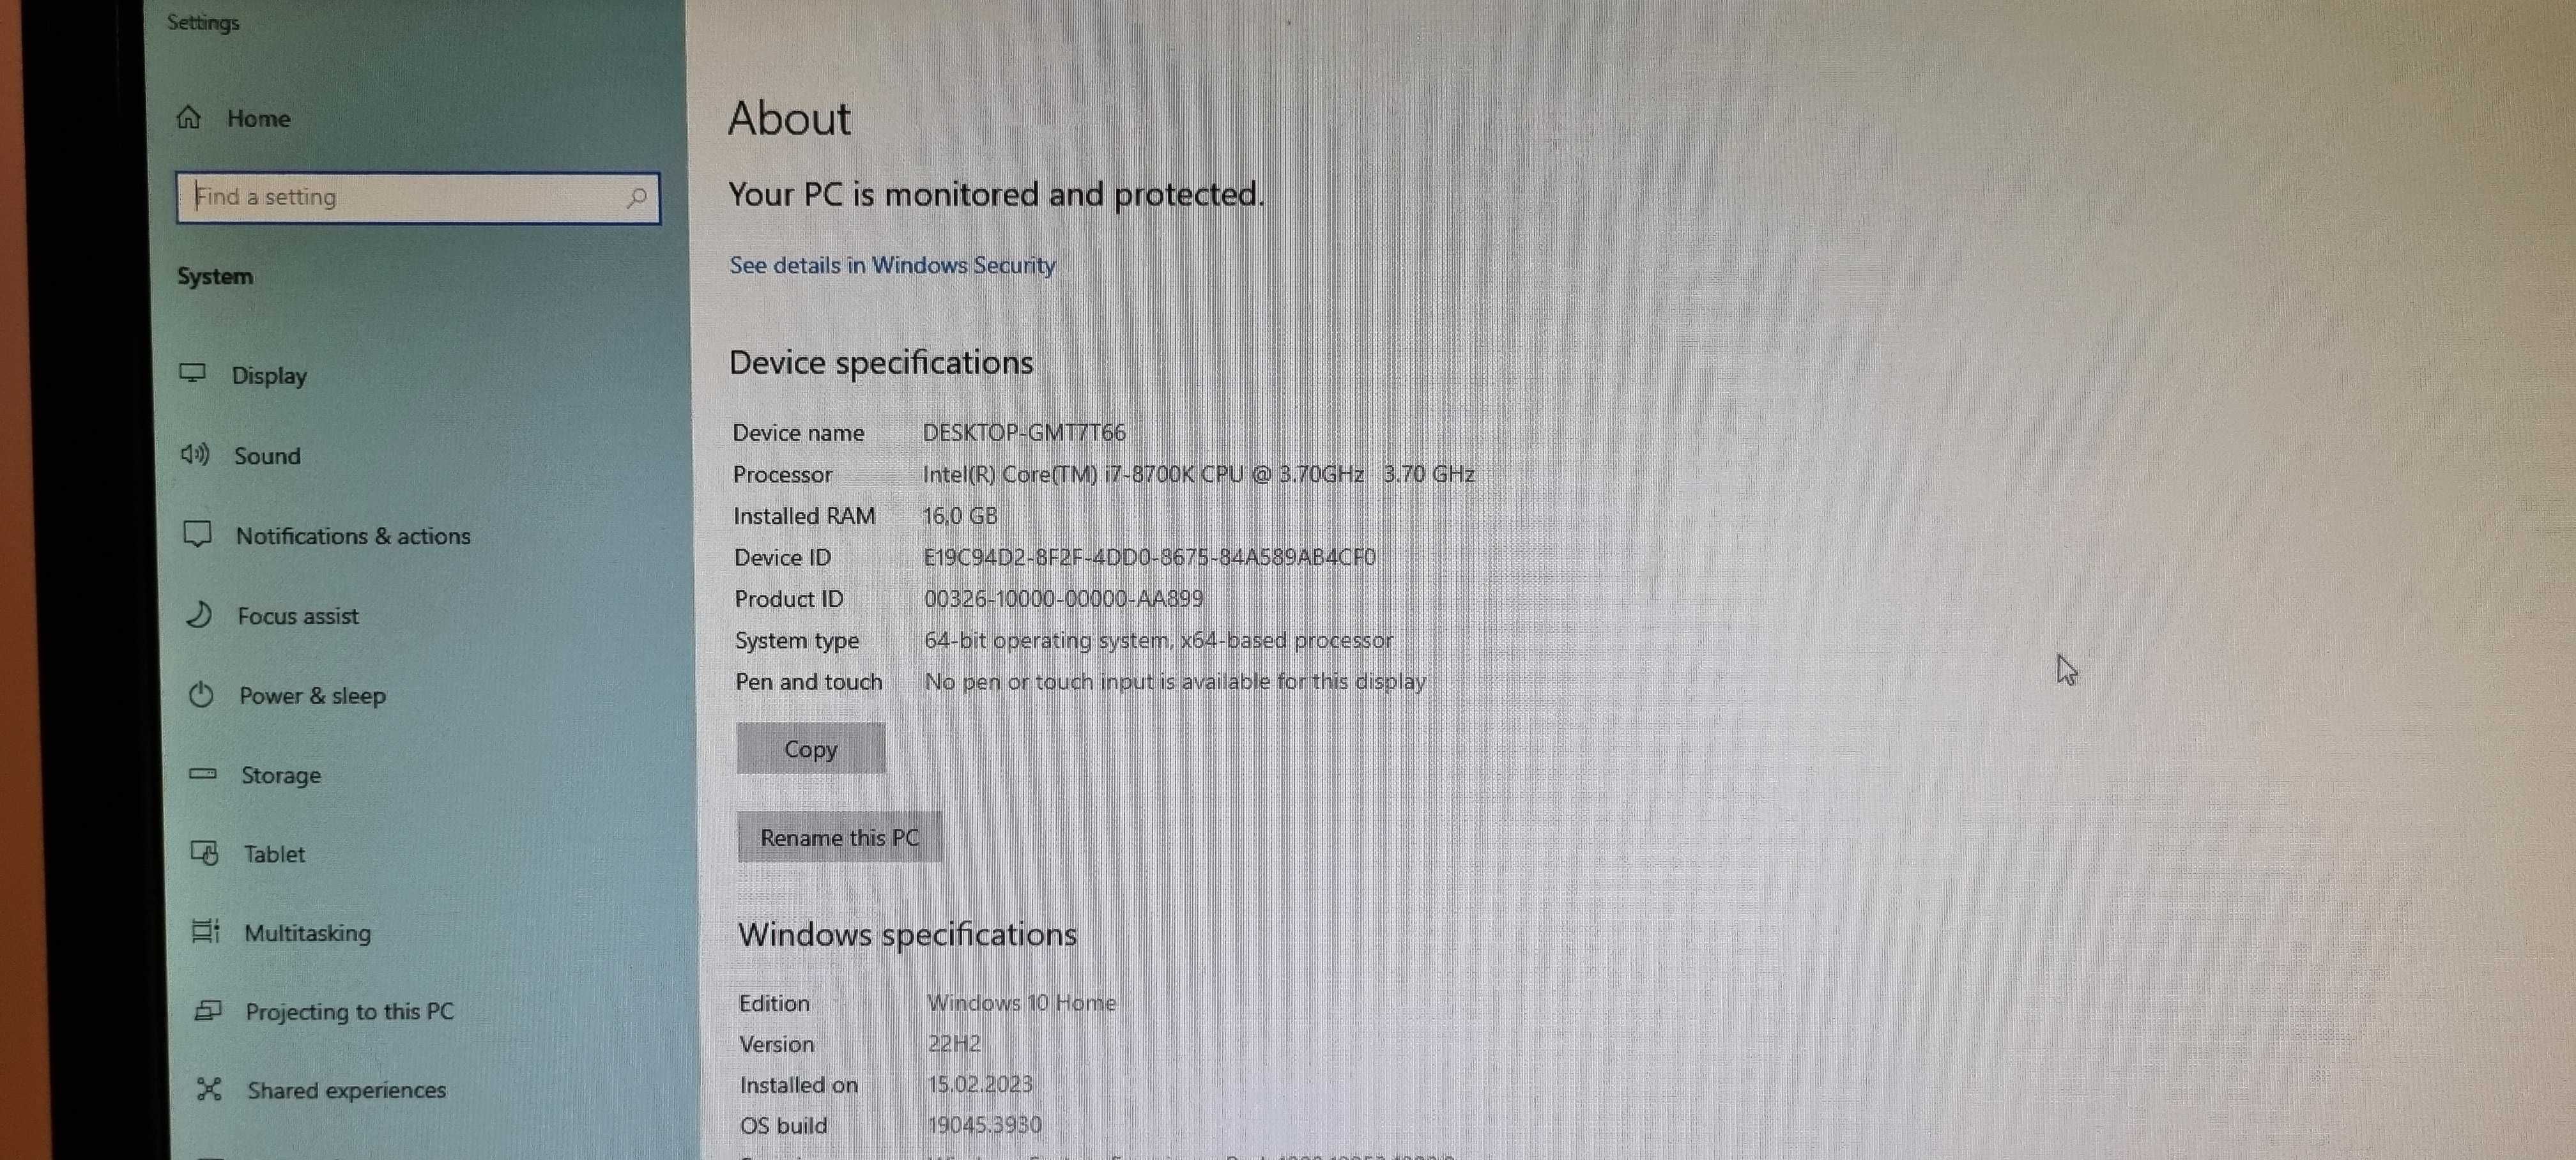Screen dimensions: 2576x1160
Task: Open Sound settings
Action: coord(266,455)
